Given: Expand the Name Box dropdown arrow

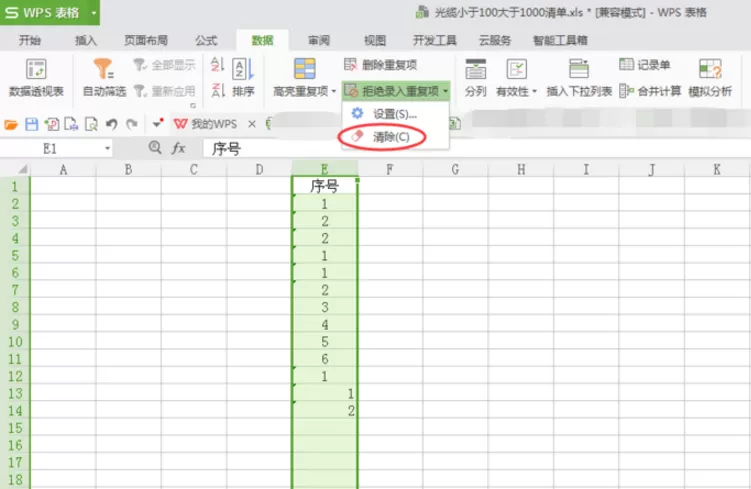Looking at the screenshot, I should click(x=108, y=148).
